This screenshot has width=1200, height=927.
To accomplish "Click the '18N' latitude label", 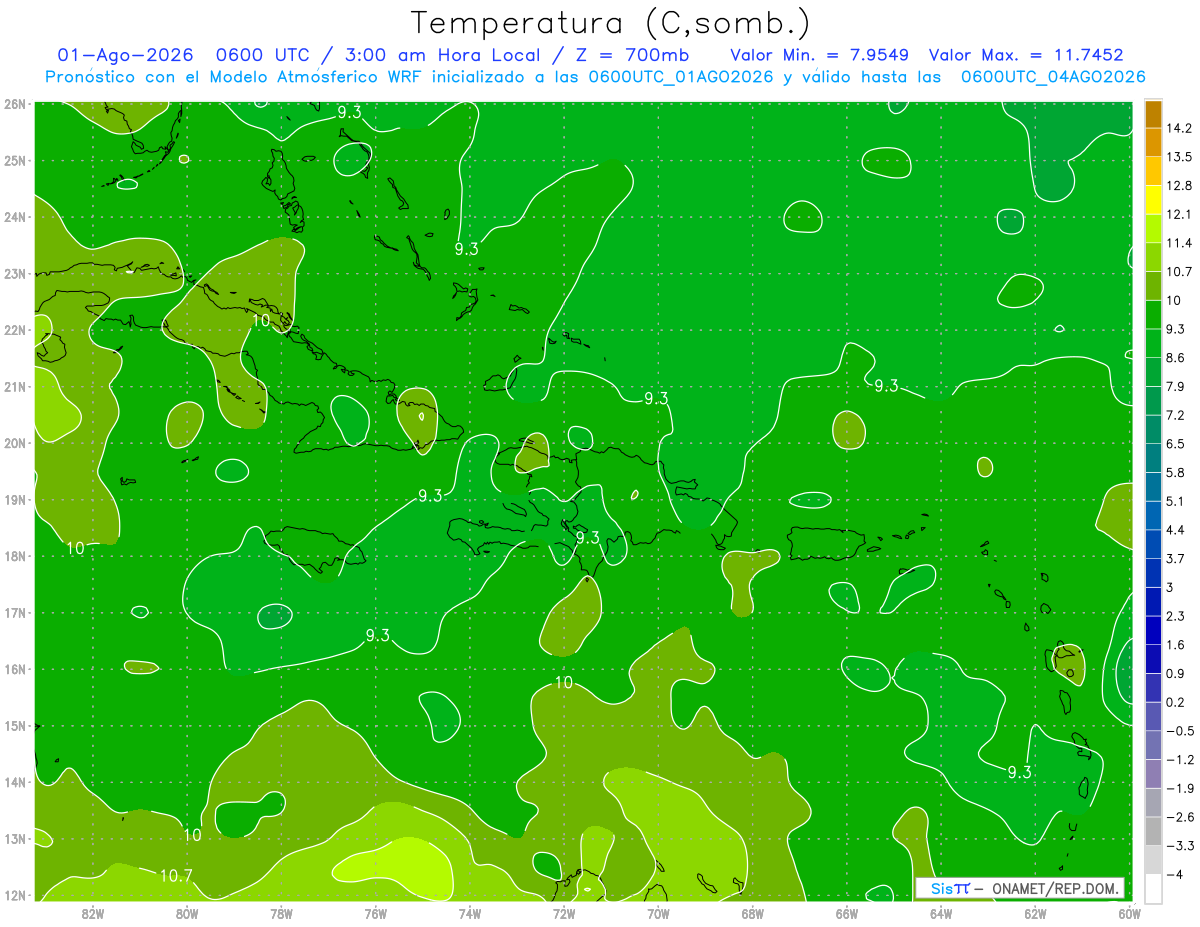I will pyautogui.click(x=15, y=556).
